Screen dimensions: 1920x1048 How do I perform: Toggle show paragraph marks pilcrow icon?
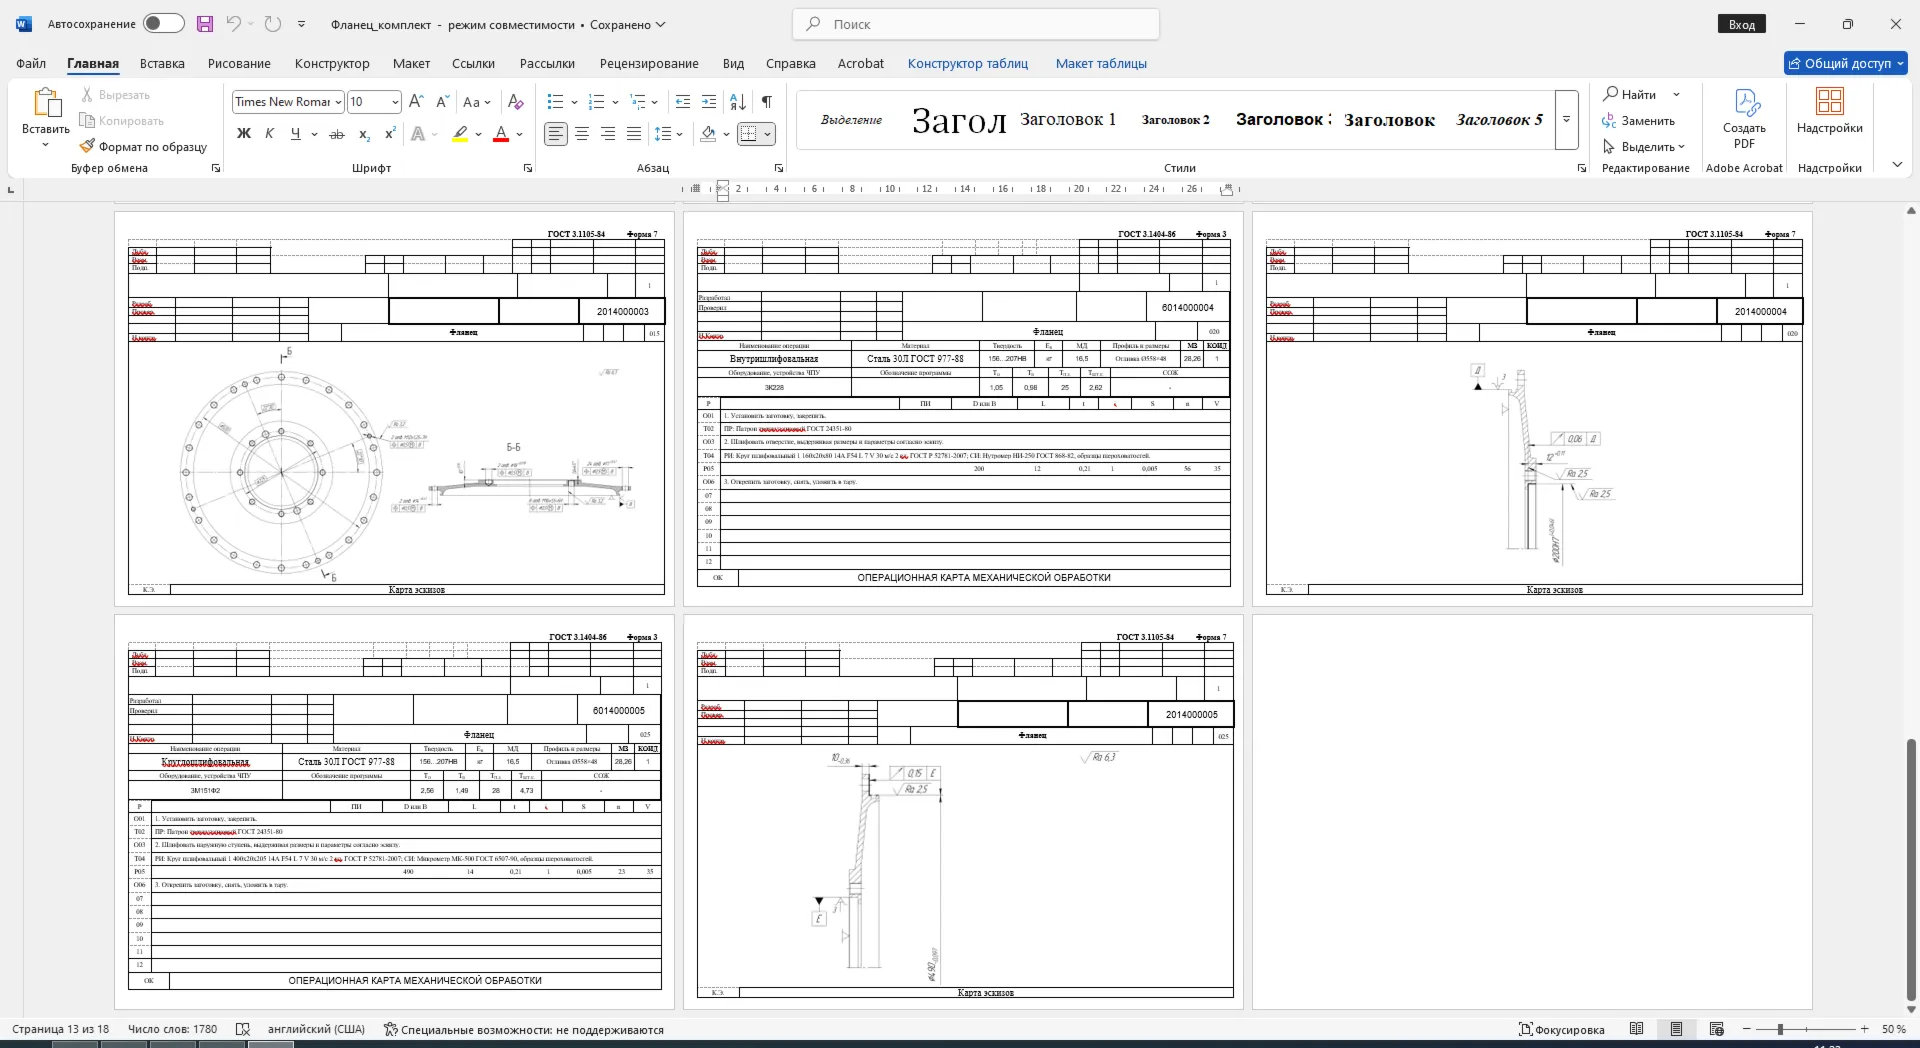pyautogui.click(x=766, y=102)
